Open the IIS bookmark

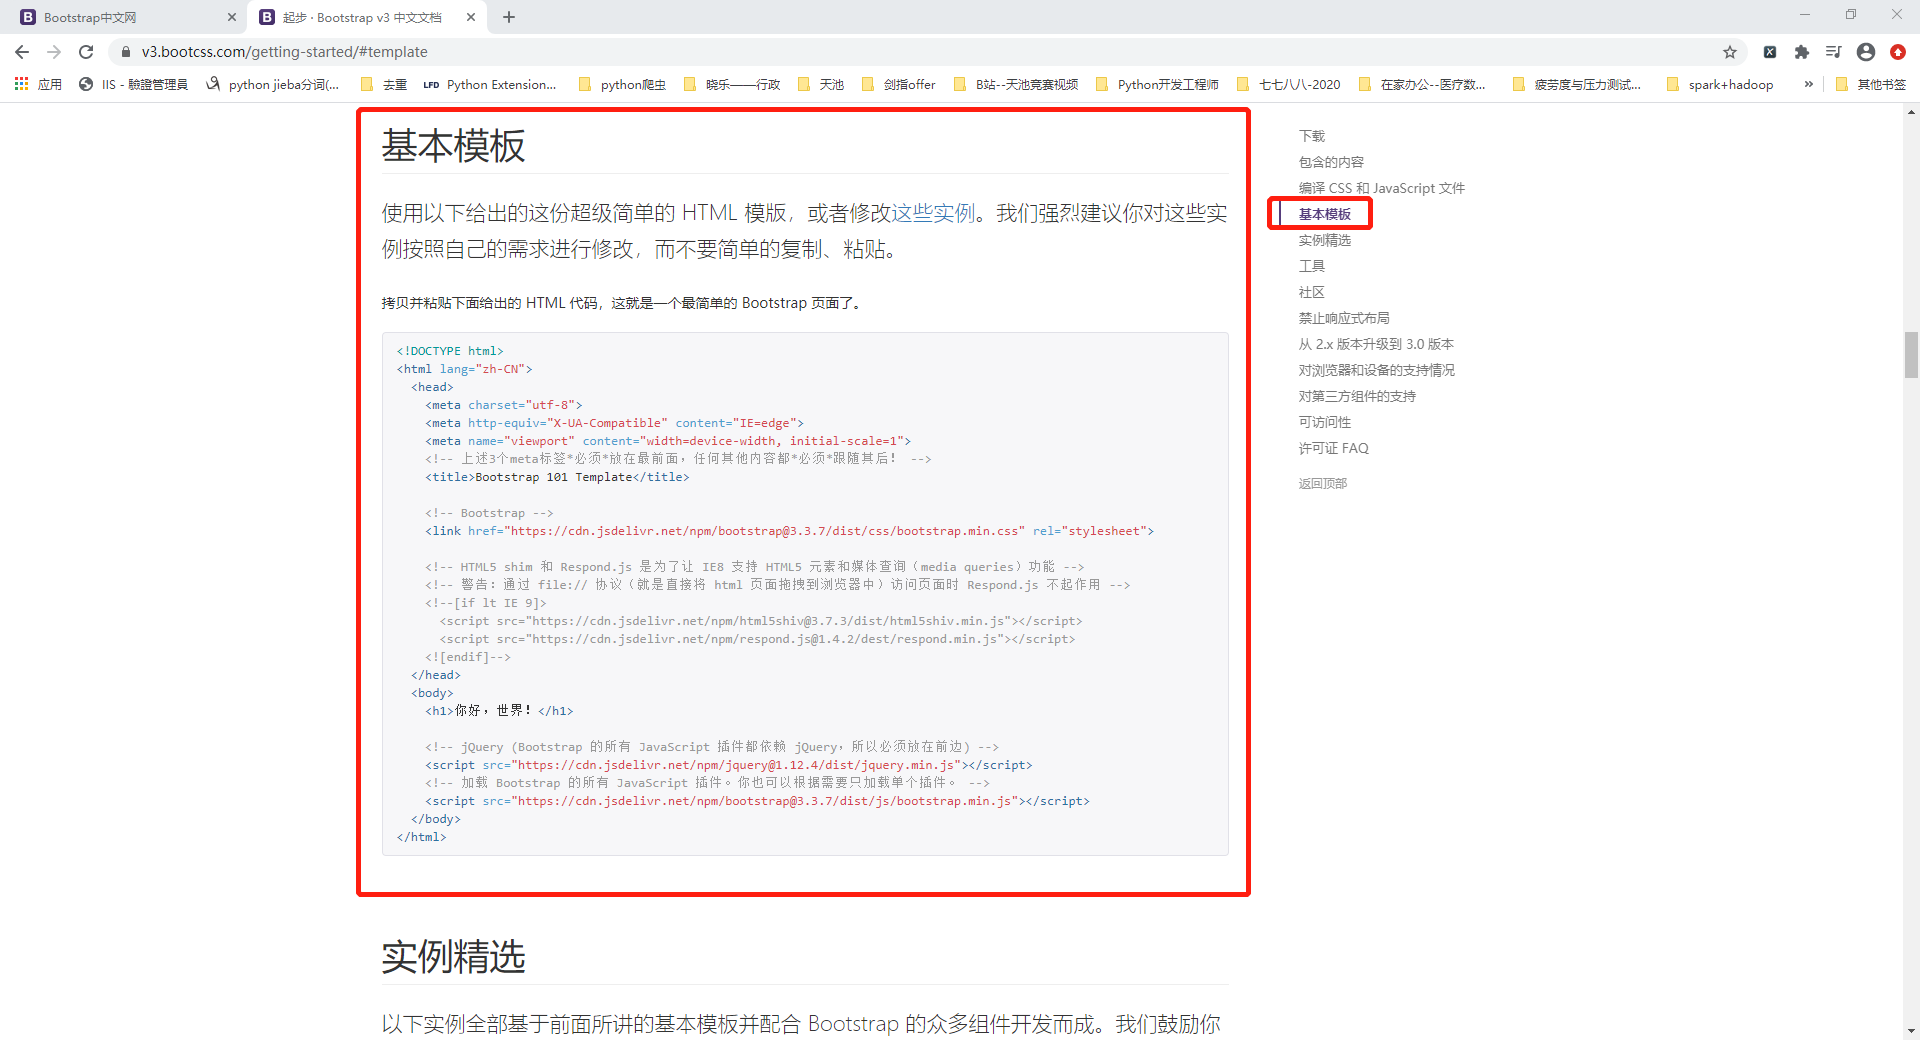point(133,85)
